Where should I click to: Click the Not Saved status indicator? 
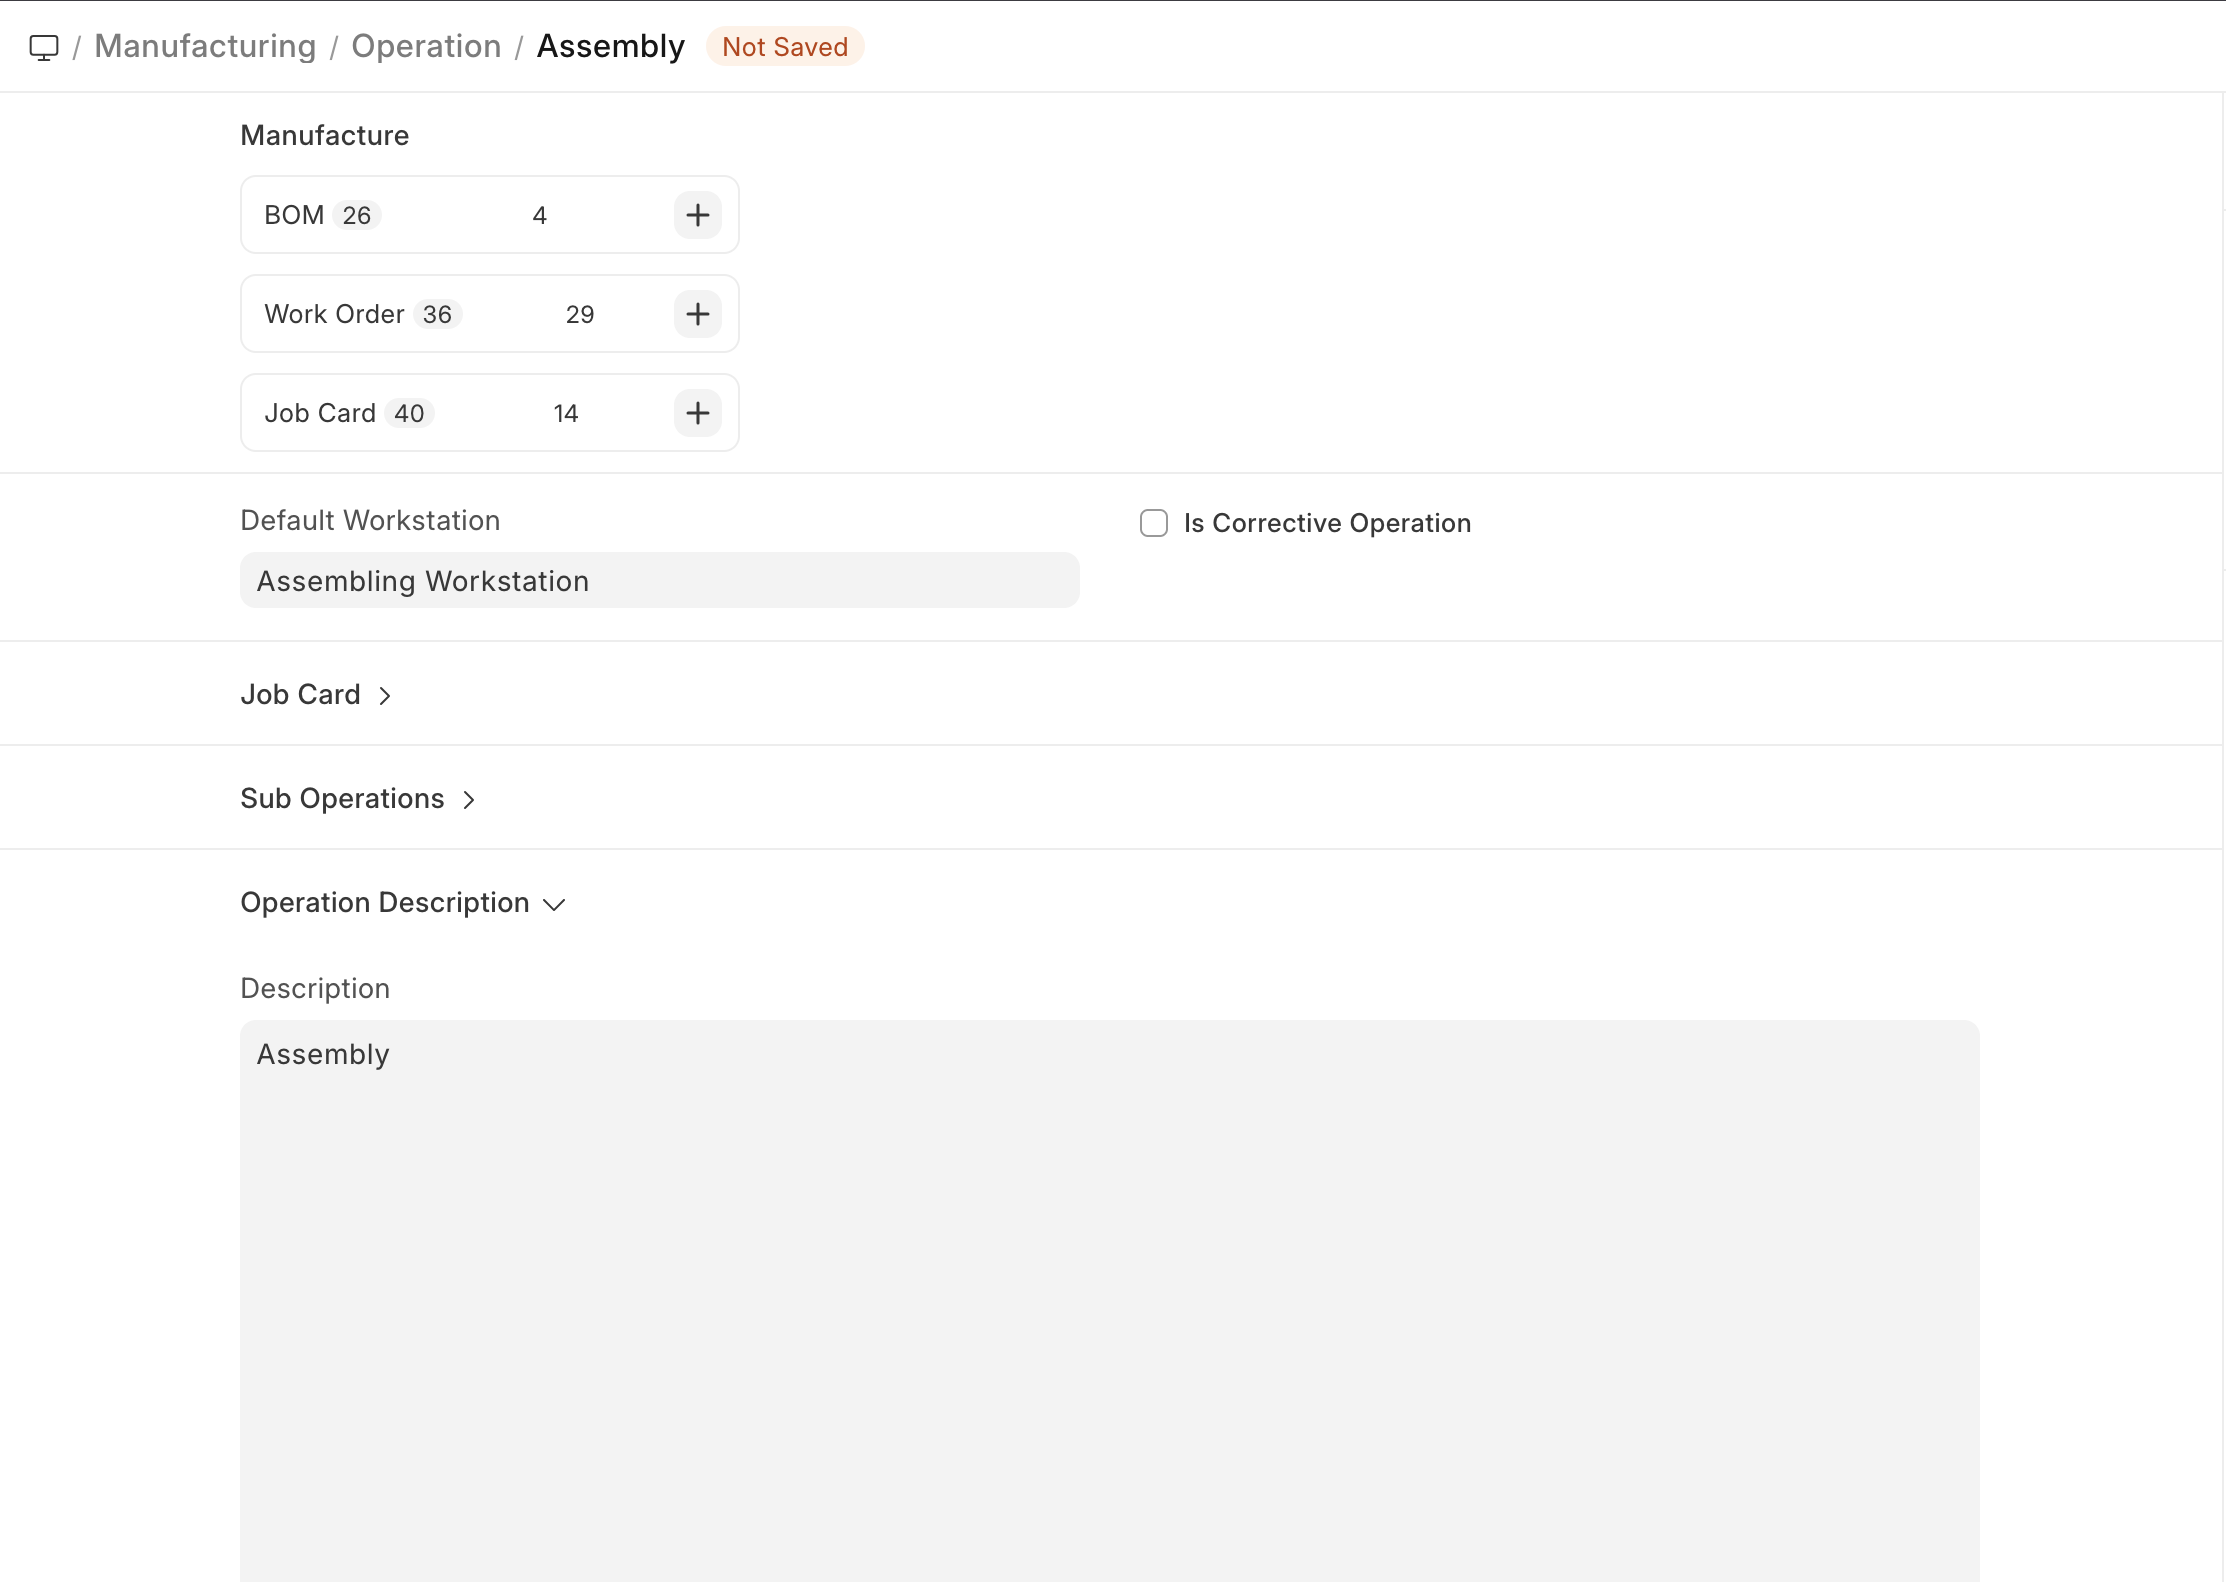pos(784,47)
